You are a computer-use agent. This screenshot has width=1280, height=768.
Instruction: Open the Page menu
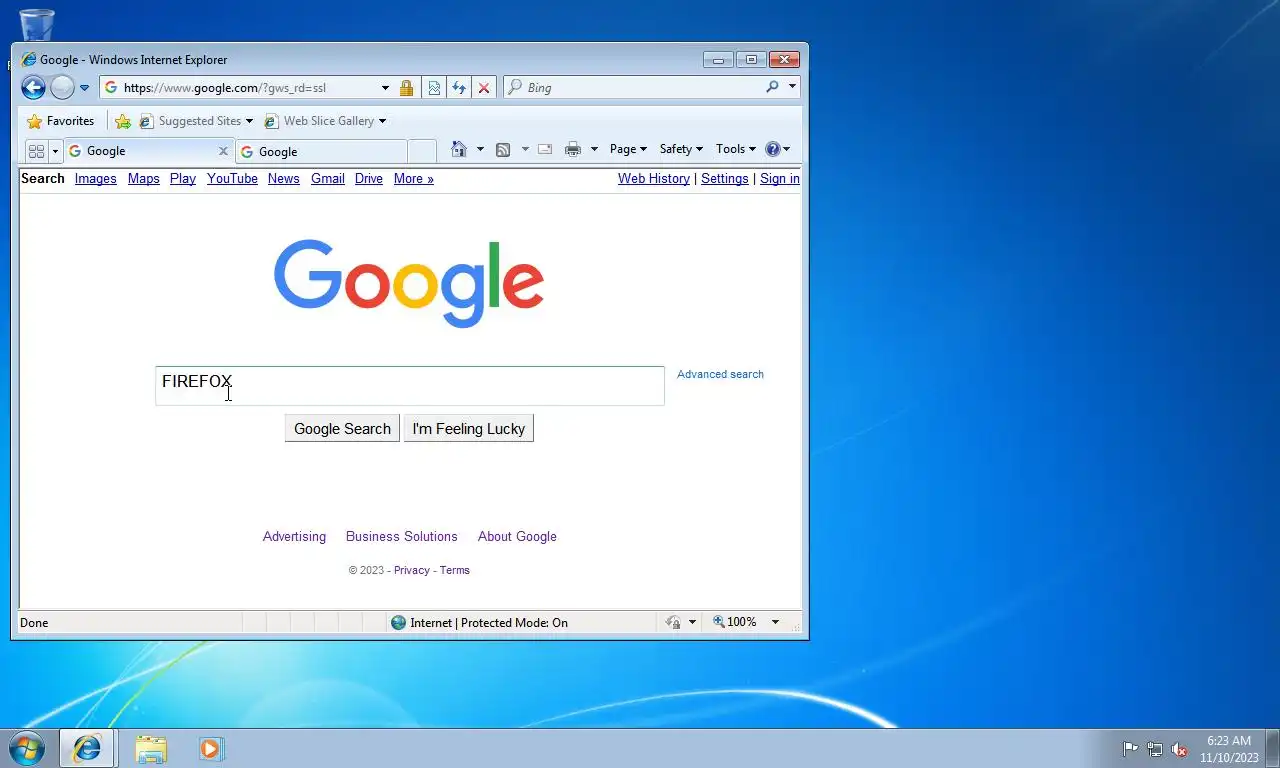tap(628, 149)
